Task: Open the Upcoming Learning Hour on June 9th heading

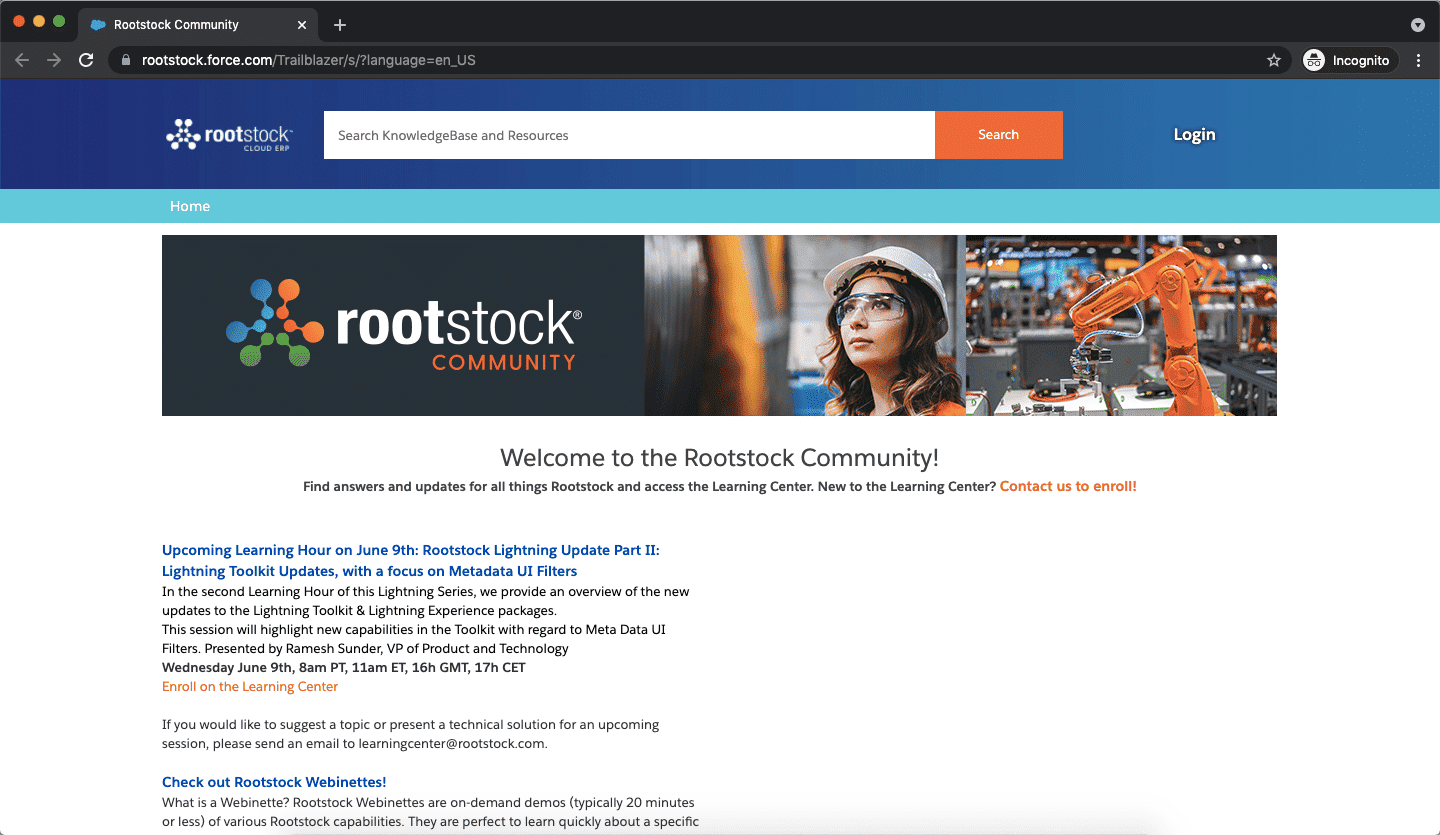Action: click(x=411, y=561)
